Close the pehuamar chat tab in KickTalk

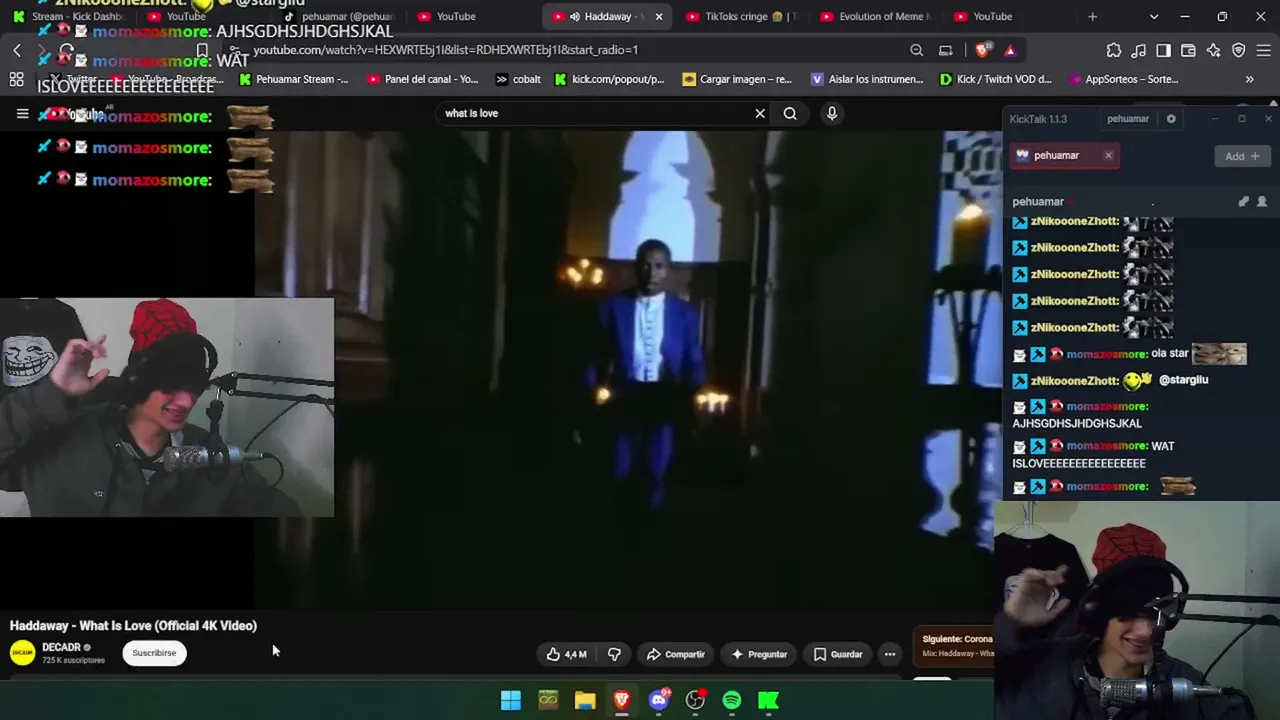click(1108, 155)
